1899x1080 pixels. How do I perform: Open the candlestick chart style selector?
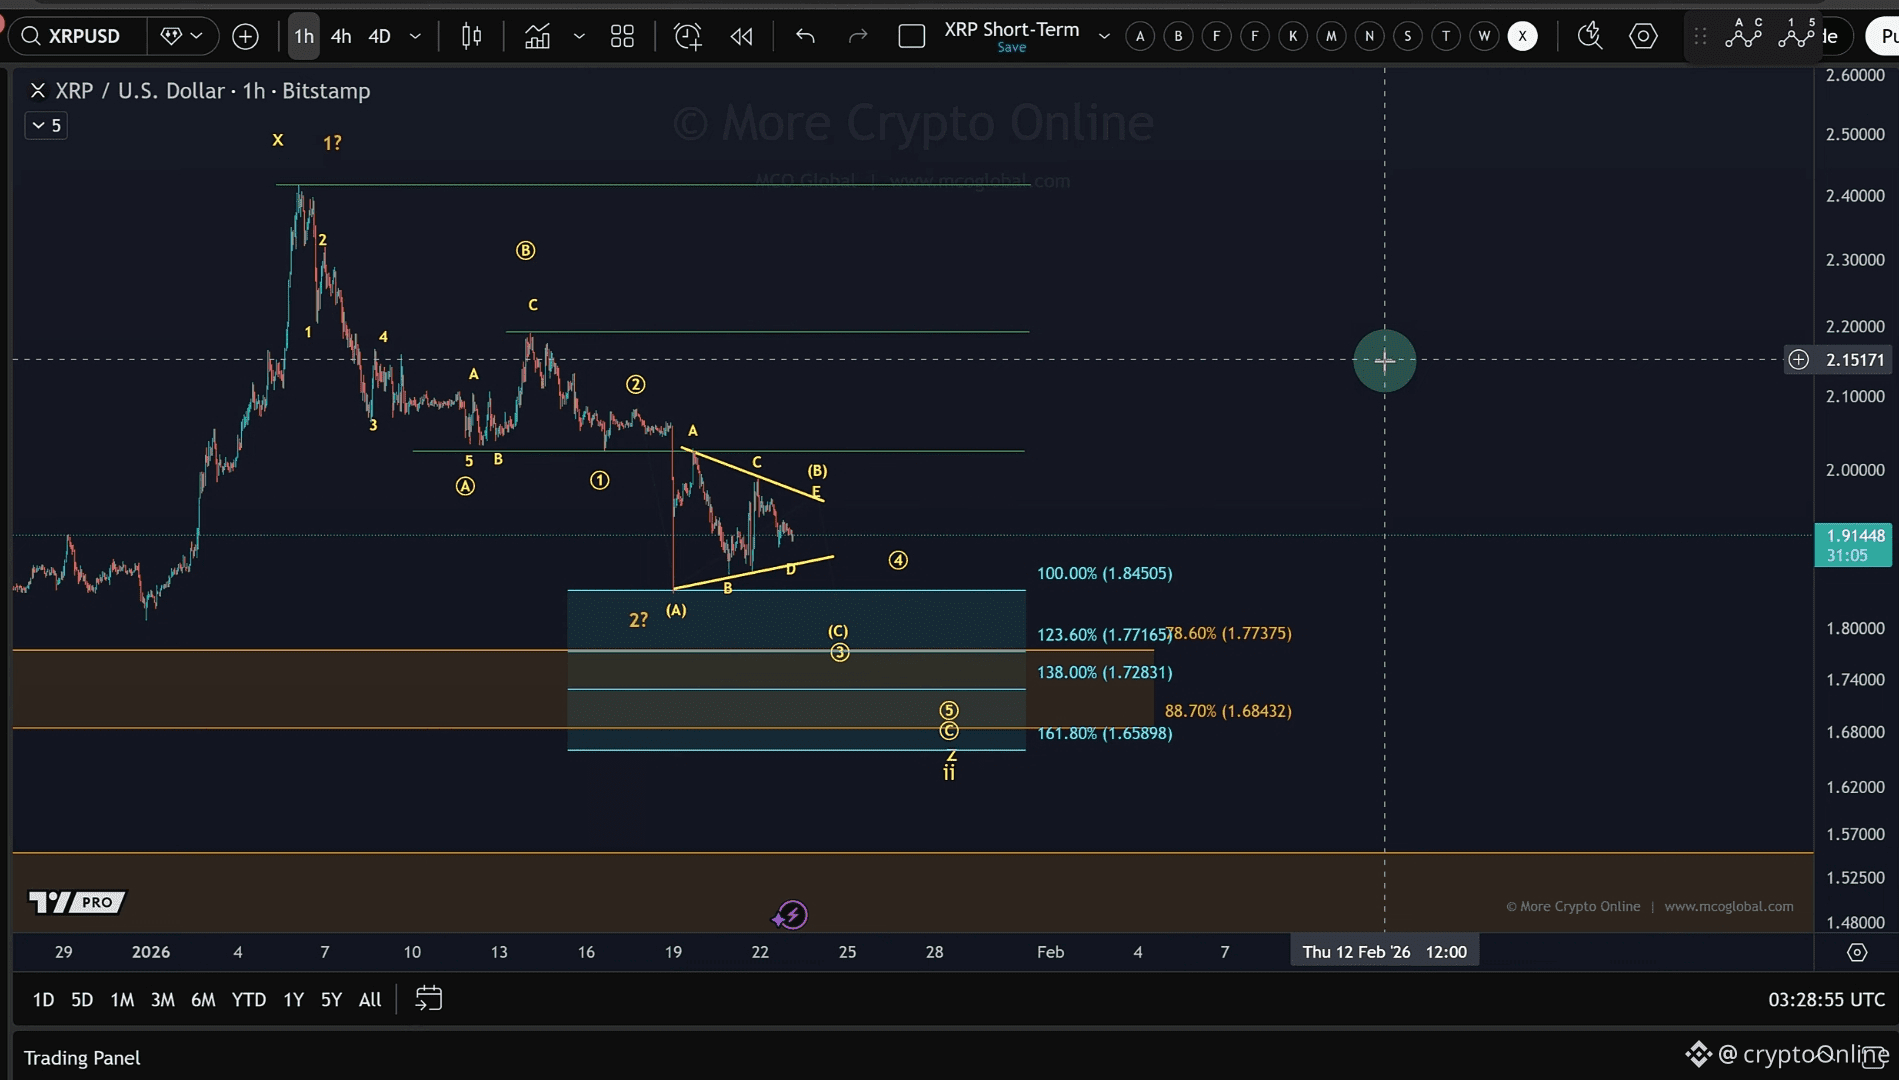[x=471, y=37]
